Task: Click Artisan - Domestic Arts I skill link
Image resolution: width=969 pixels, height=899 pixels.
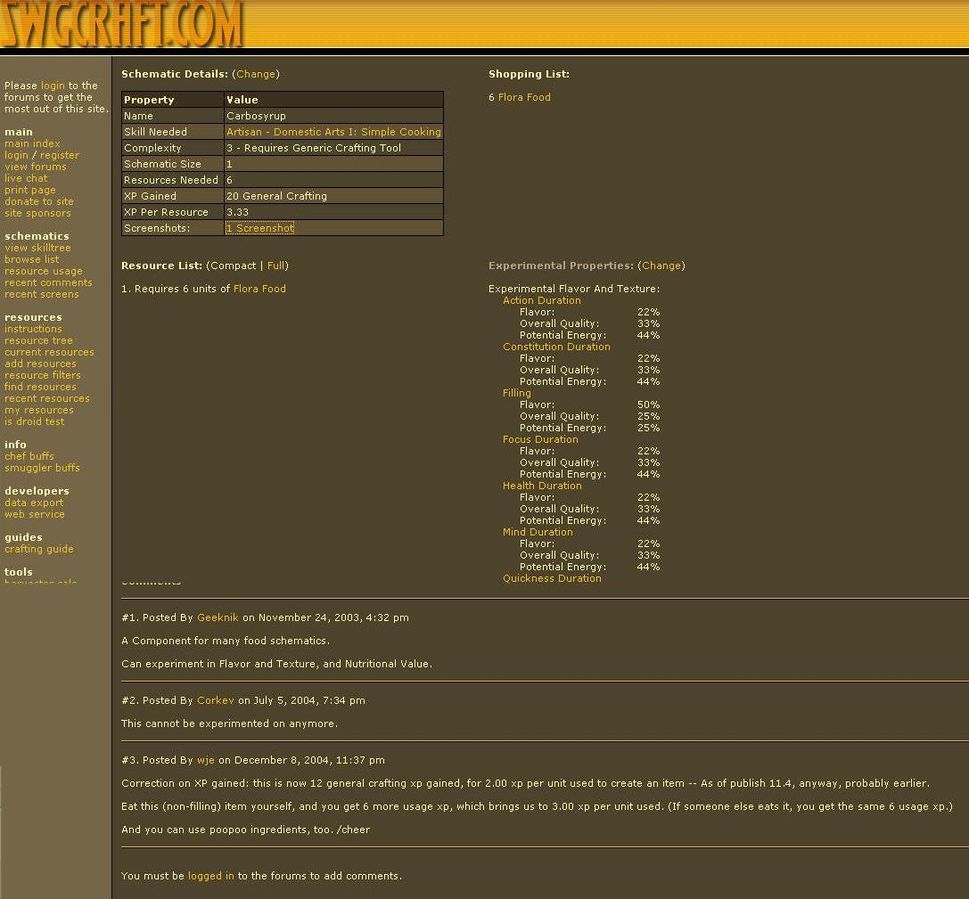Action: 333,132
